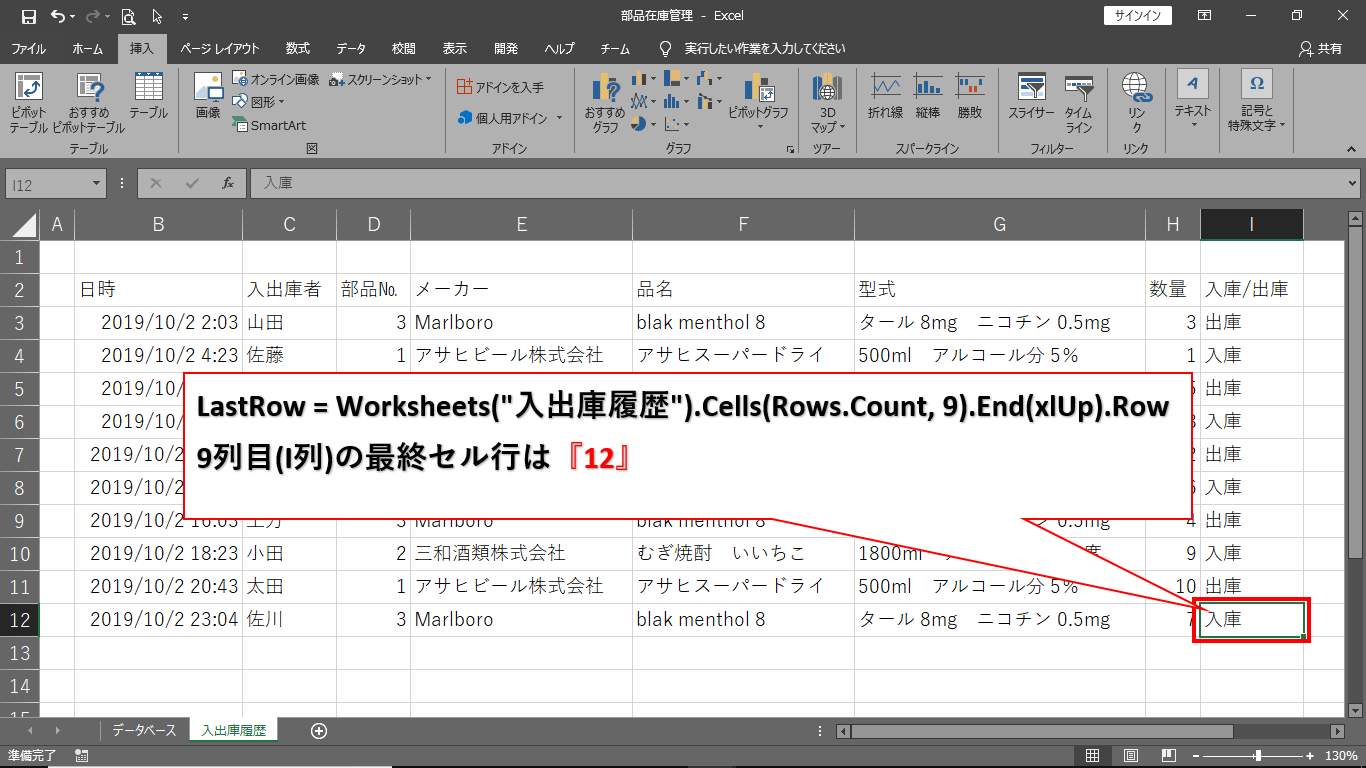This screenshot has height=768, width=1366.
Task: Insert a win/loss sparkline (勝敗)
Action: click(x=970, y=96)
